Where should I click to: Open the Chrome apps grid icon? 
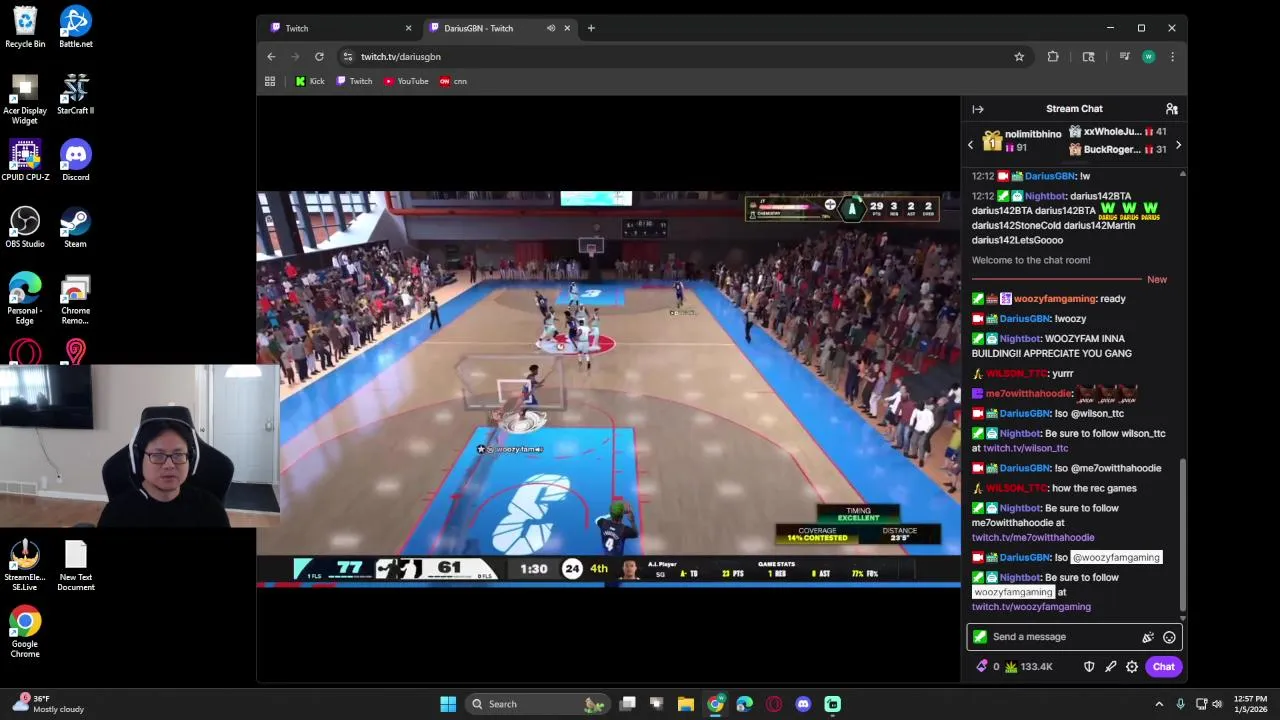point(270,81)
